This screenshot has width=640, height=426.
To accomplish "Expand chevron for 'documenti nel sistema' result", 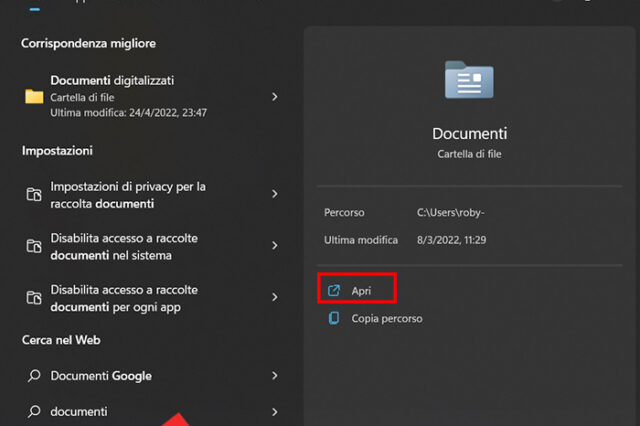I will coord(274,246).
